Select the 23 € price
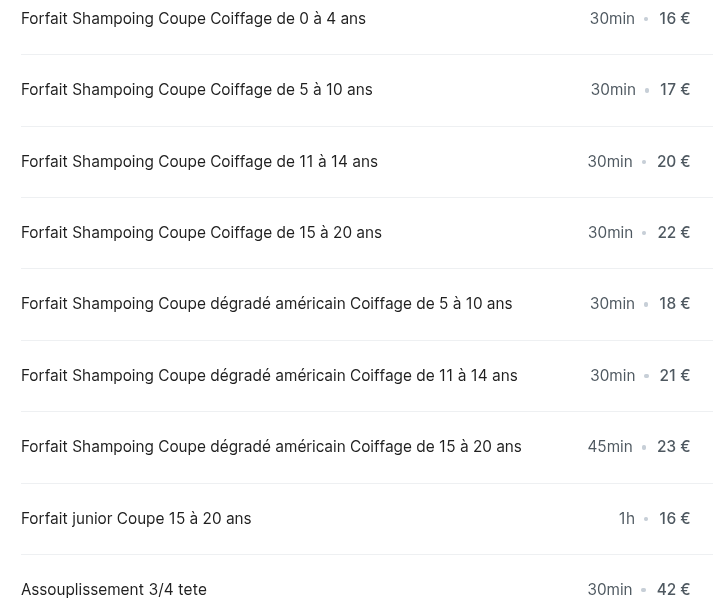The width and height of the screenshot is (713, 616). coord(673,446)
